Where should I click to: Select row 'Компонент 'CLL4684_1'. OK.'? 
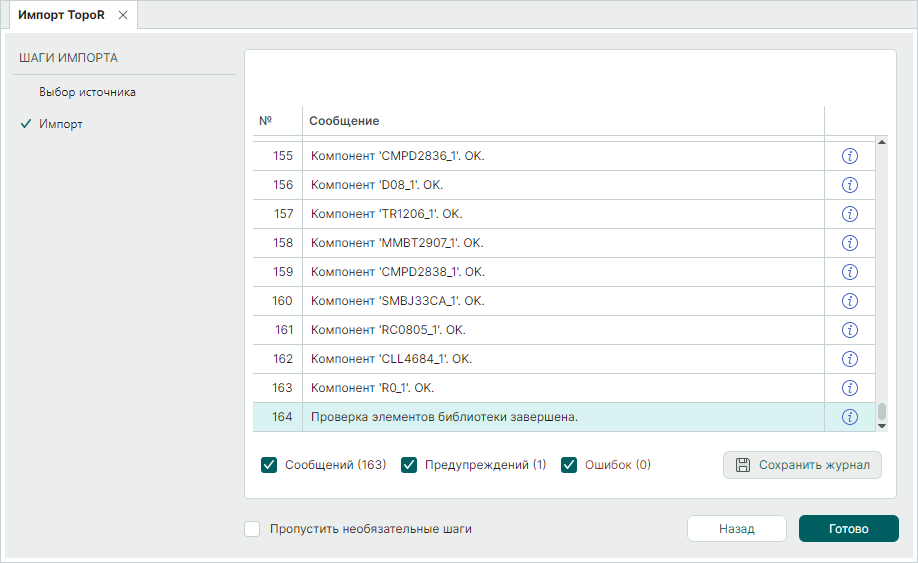pyautogui.click(x=564, y=359)
